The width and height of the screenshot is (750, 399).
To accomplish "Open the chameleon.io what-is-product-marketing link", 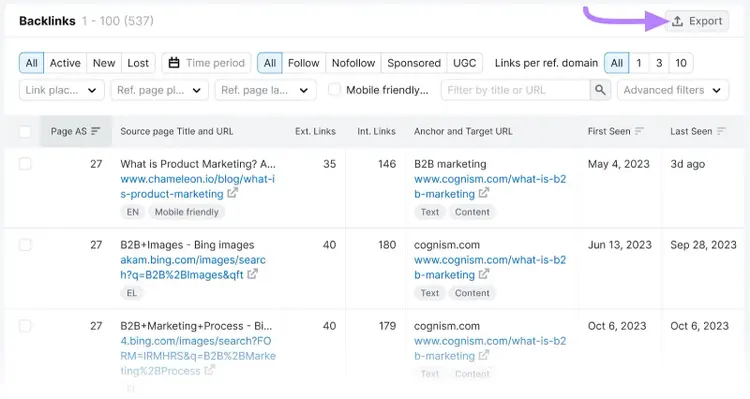I will tap(198, 186).
